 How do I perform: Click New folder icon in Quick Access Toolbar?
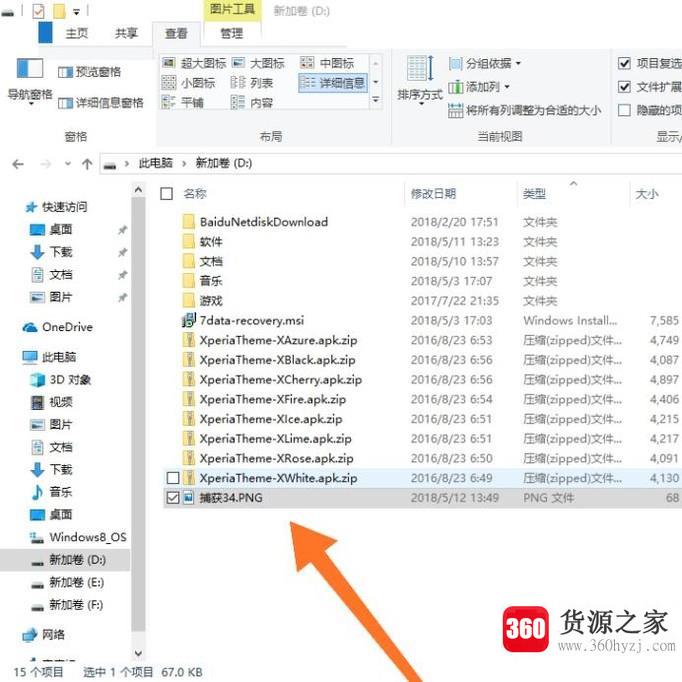(x=59, y=11)
